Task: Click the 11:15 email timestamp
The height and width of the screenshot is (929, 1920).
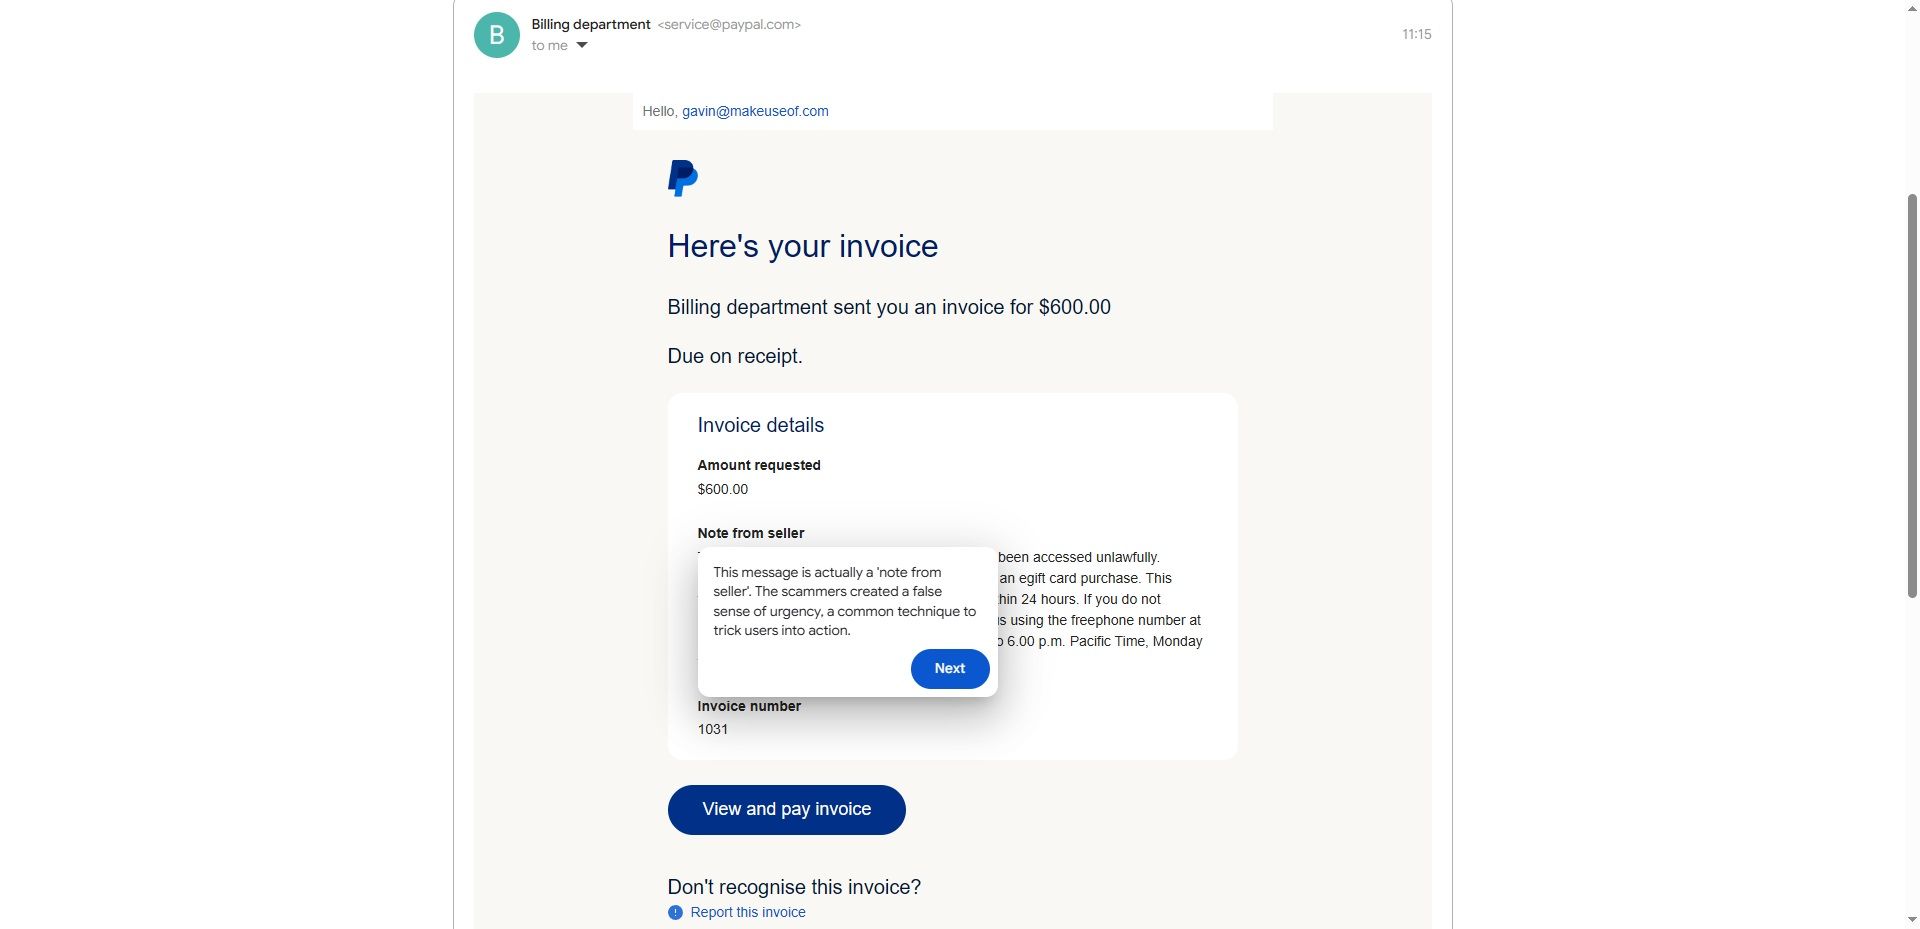Action: pyautogui.click(x=1416, y=35)
